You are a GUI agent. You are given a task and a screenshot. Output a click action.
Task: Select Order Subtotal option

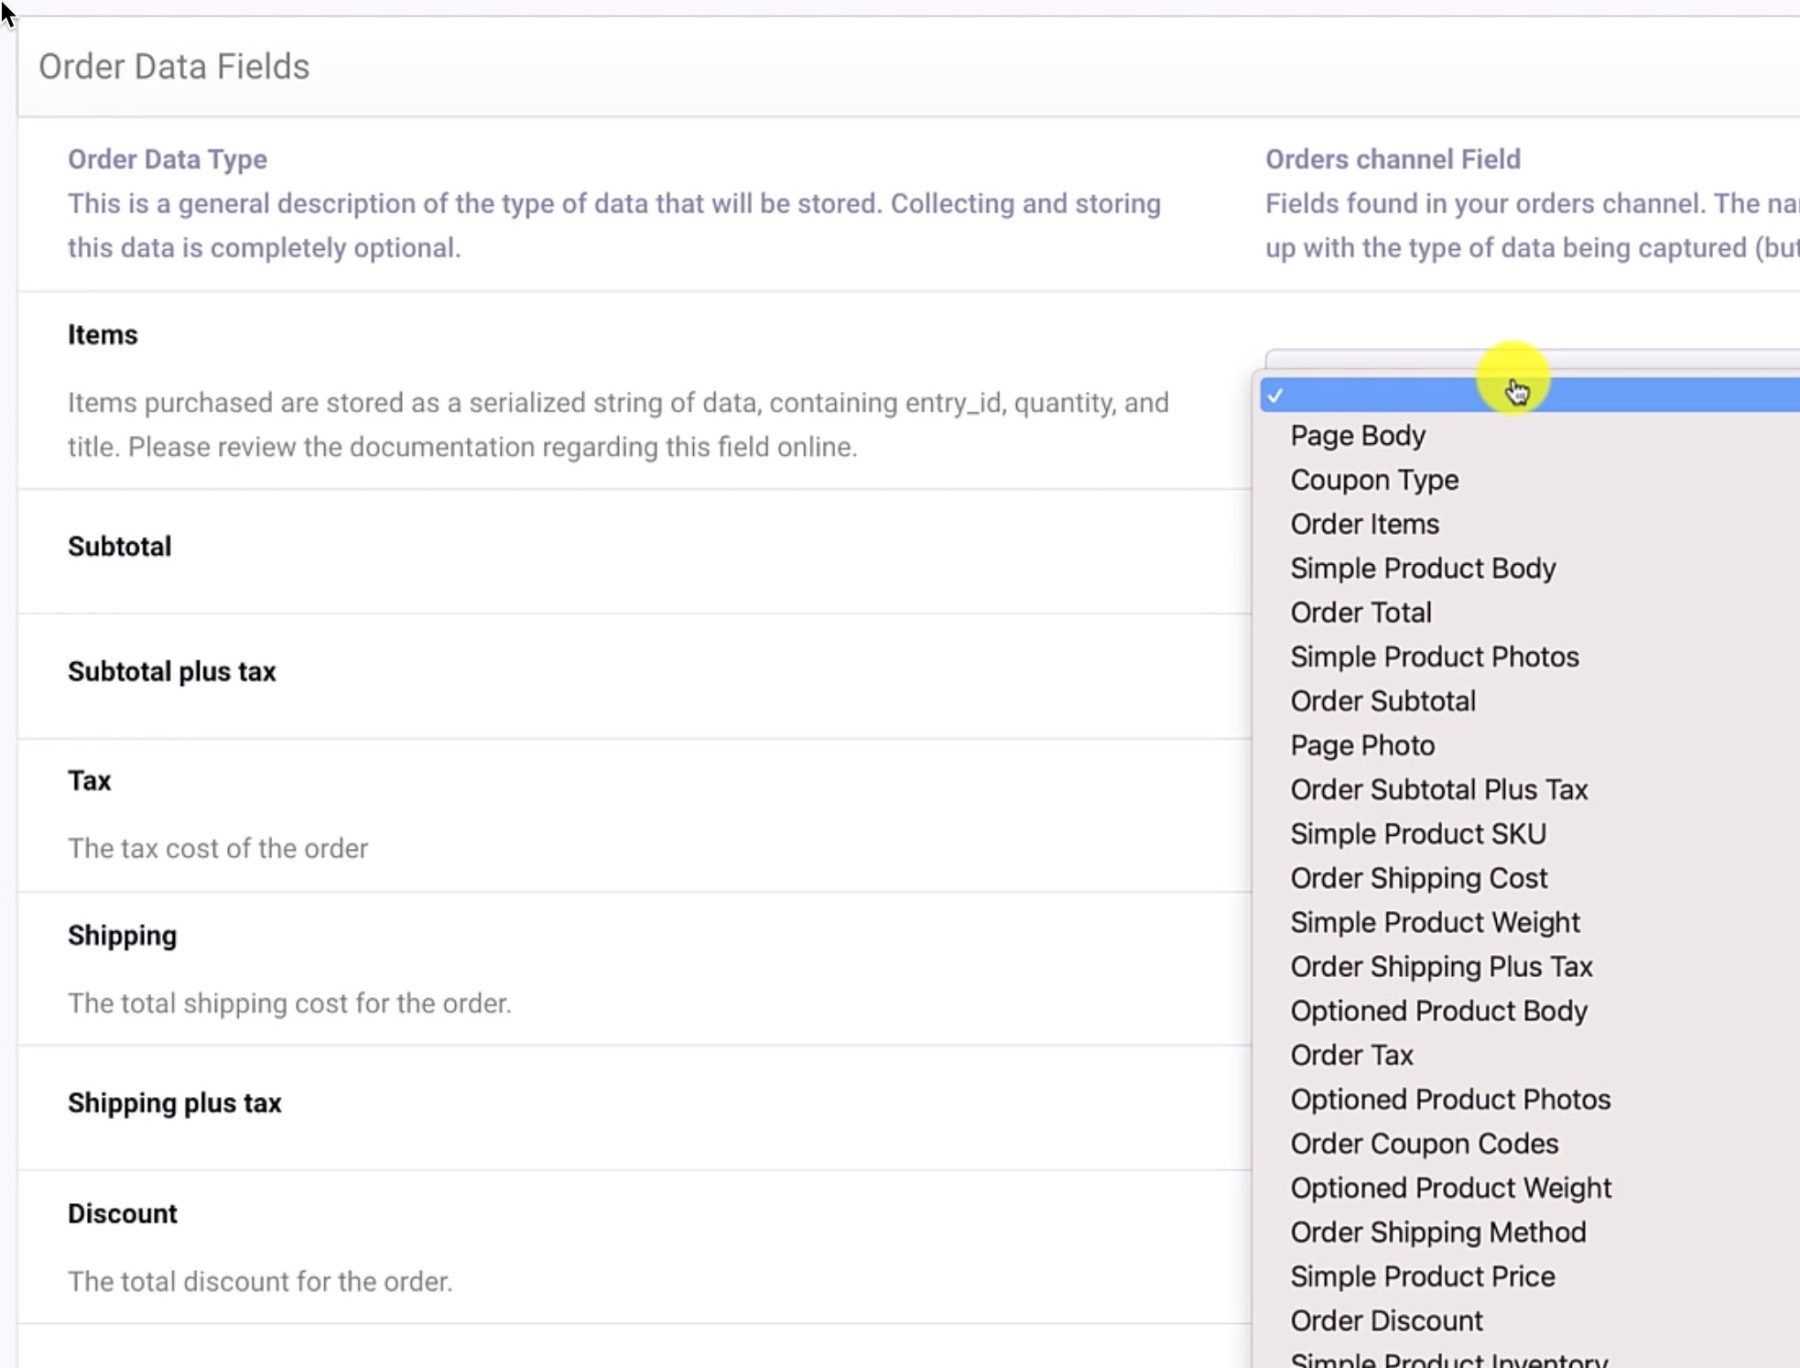[x=1383, y=701]
